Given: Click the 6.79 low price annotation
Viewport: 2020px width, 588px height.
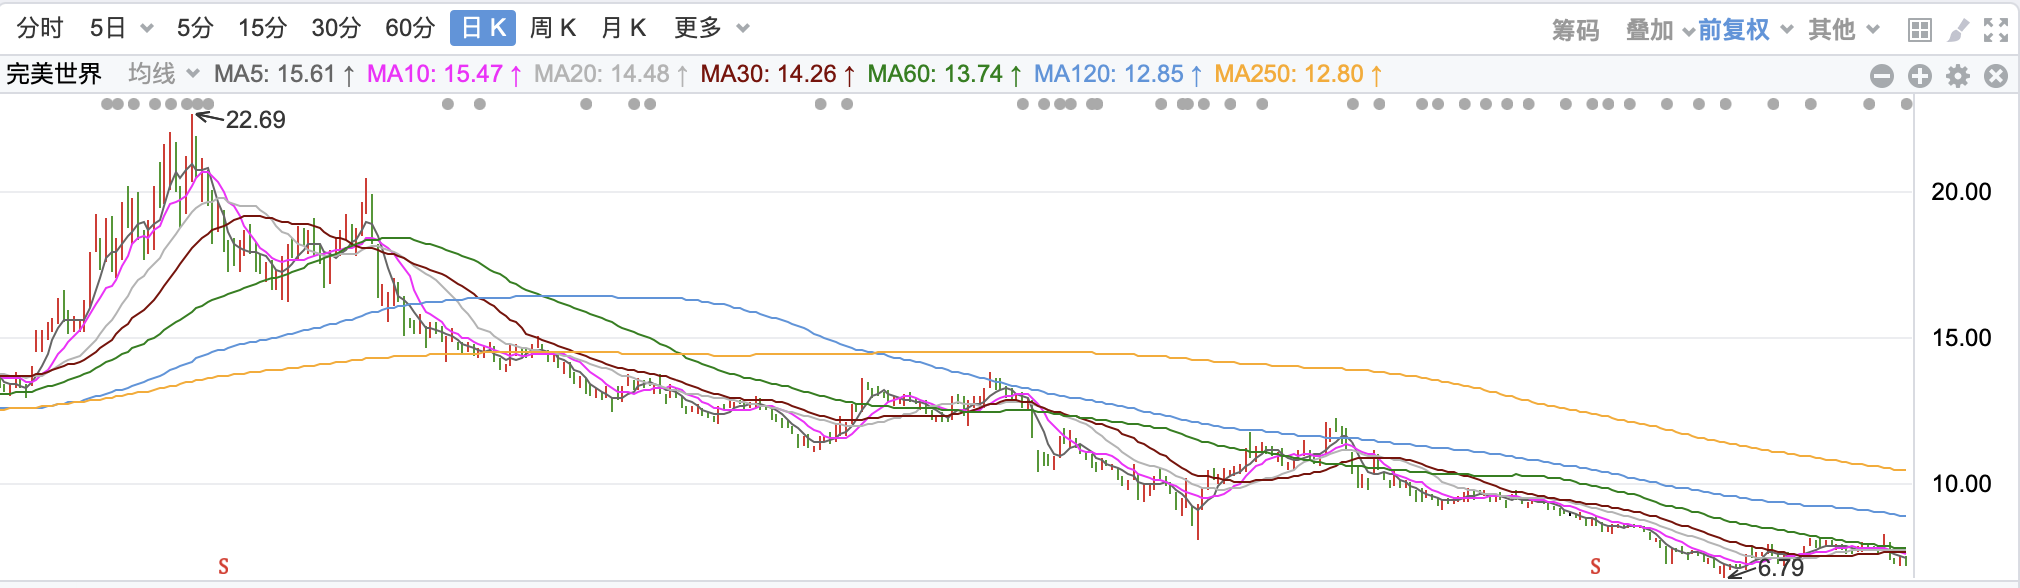Looking at the screenshot, I should point(1781,569).
